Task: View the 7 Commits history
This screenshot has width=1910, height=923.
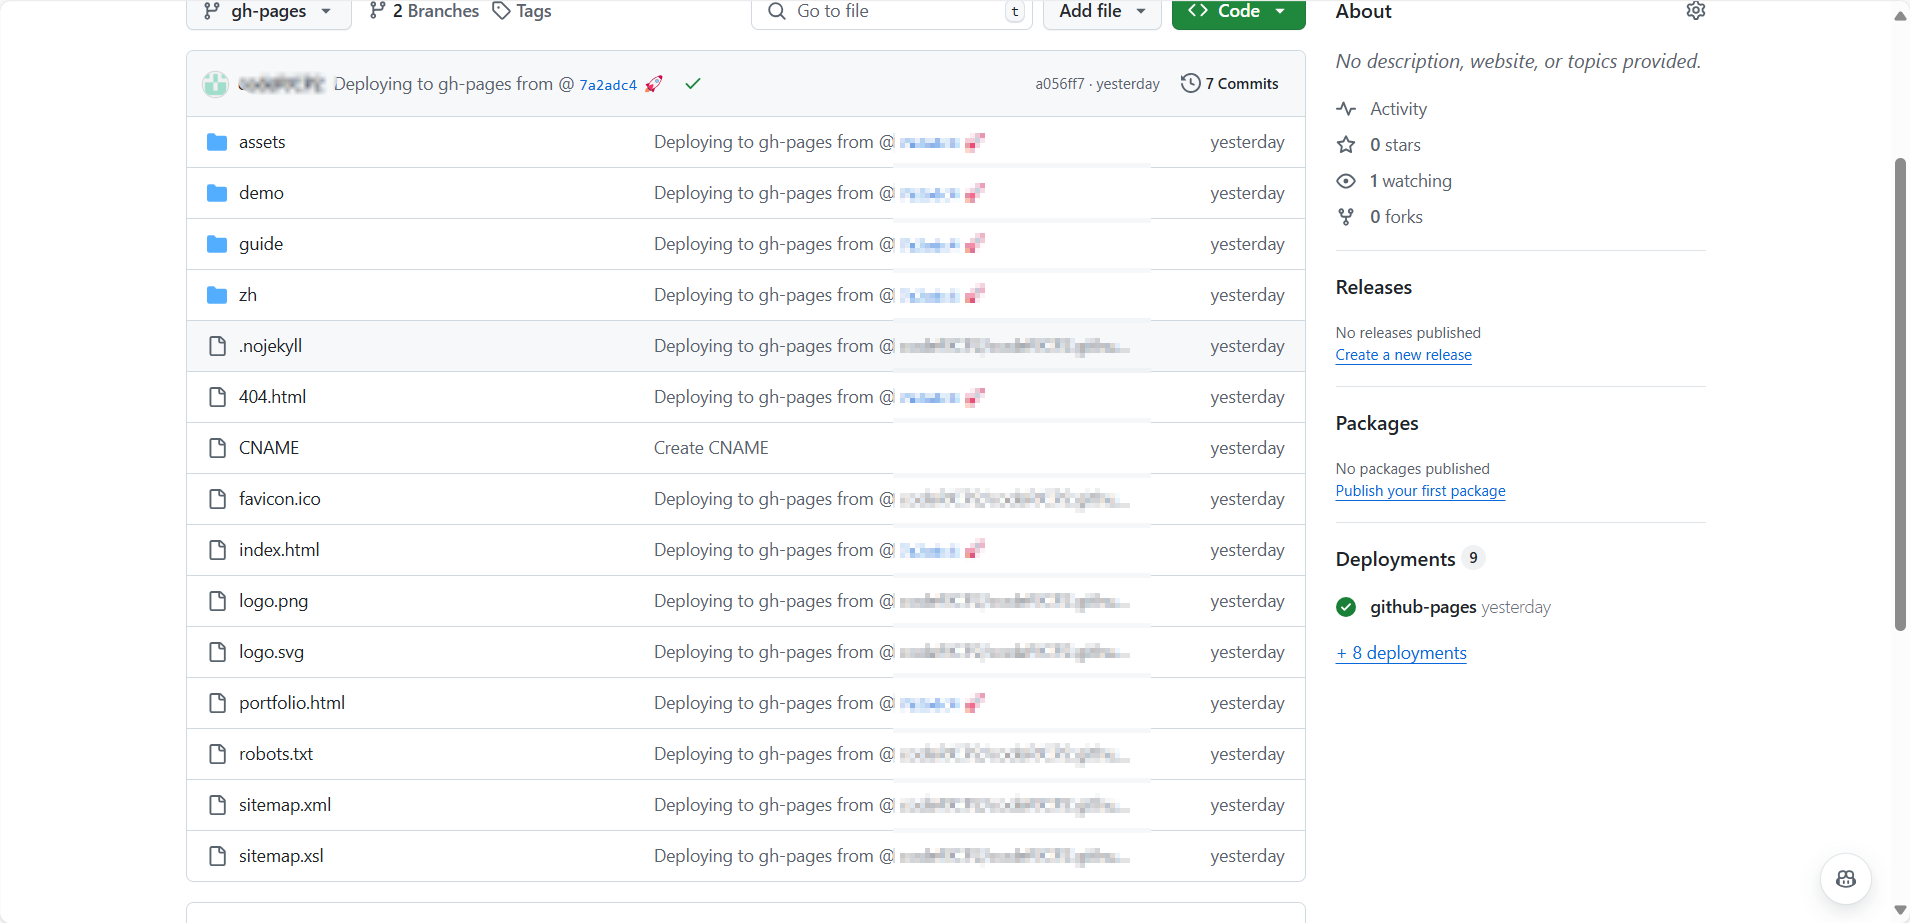Action: [1230, 84]
